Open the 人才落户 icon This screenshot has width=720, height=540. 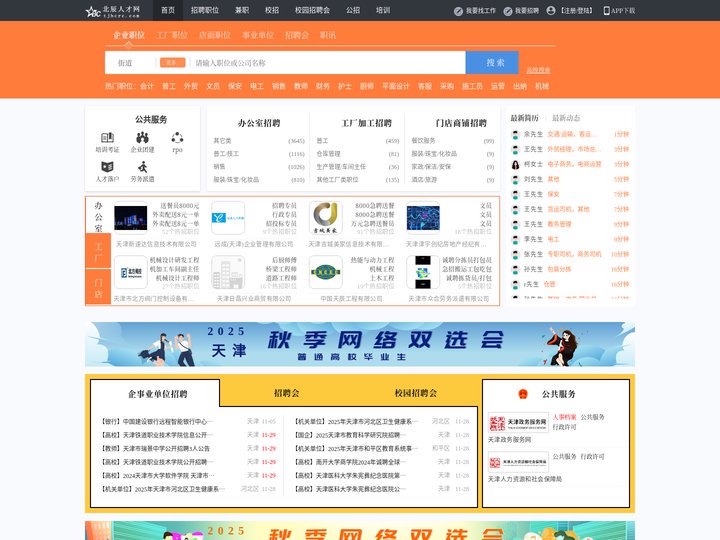tap(107, 167)
